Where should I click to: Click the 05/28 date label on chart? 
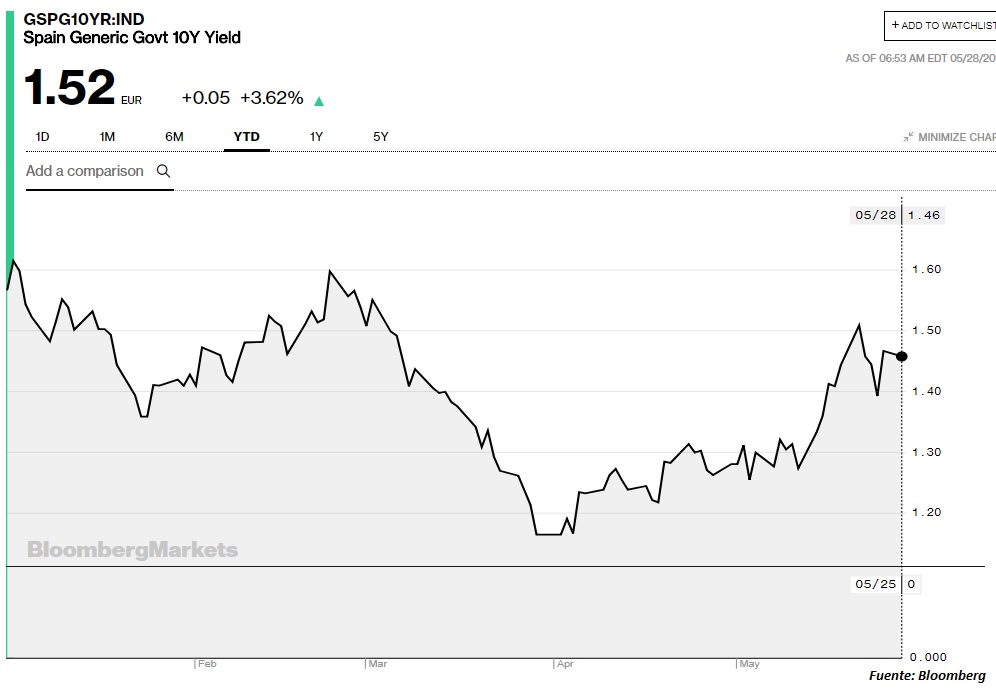[874, 215]
